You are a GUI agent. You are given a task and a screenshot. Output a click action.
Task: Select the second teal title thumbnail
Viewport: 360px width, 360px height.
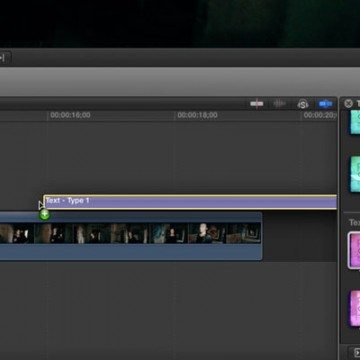355,174
